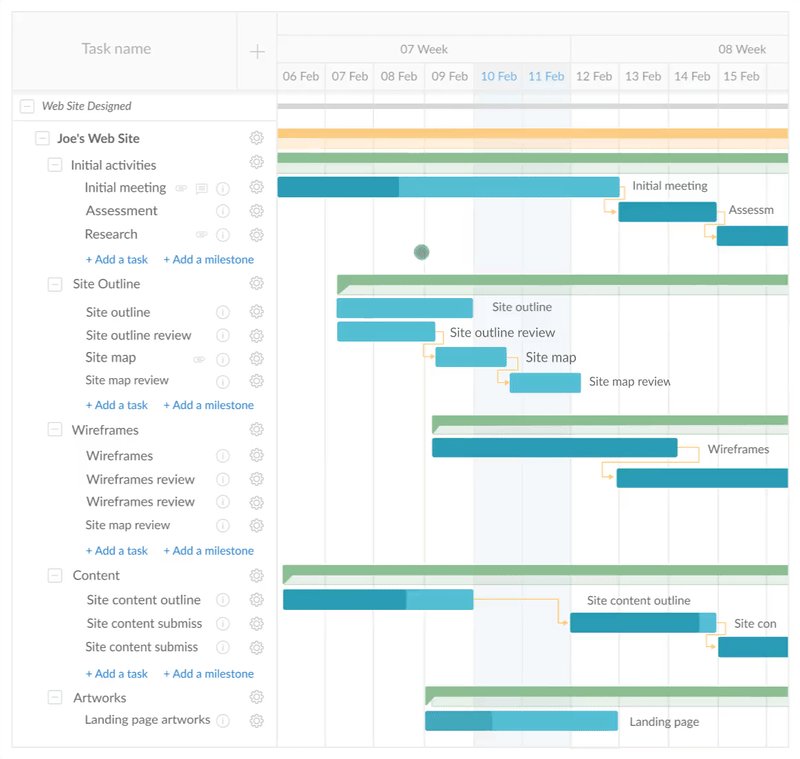Select the Site outline review Gantt bar
The width and height of the screenshot is (800, 759).
(386, 332)
